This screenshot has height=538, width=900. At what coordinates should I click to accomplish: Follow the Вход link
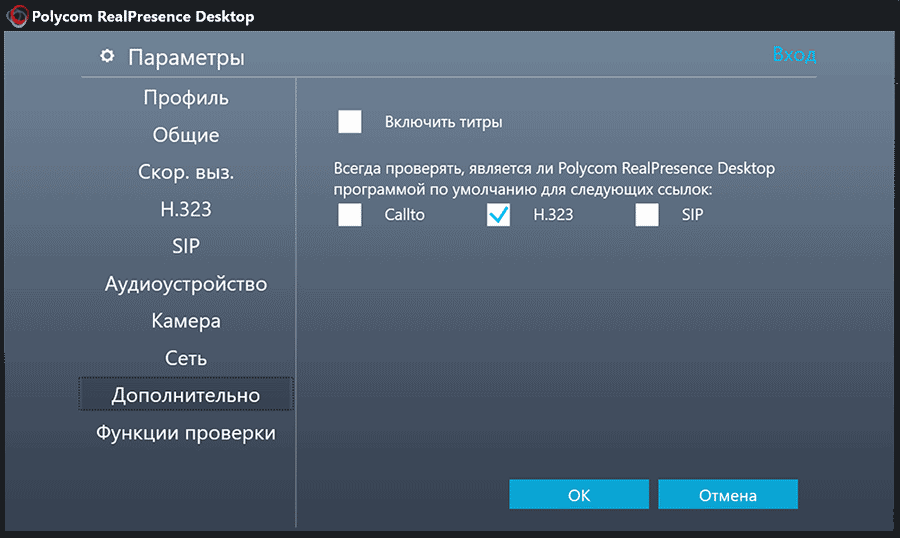[794, 54]
